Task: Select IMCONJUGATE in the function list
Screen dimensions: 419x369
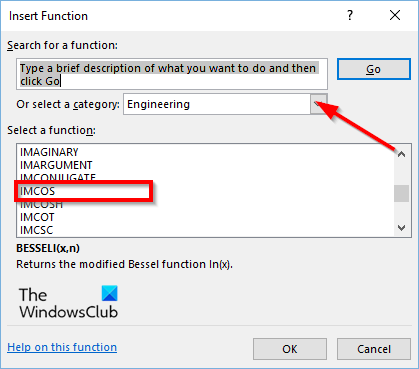Action: (x=58, y=177)
